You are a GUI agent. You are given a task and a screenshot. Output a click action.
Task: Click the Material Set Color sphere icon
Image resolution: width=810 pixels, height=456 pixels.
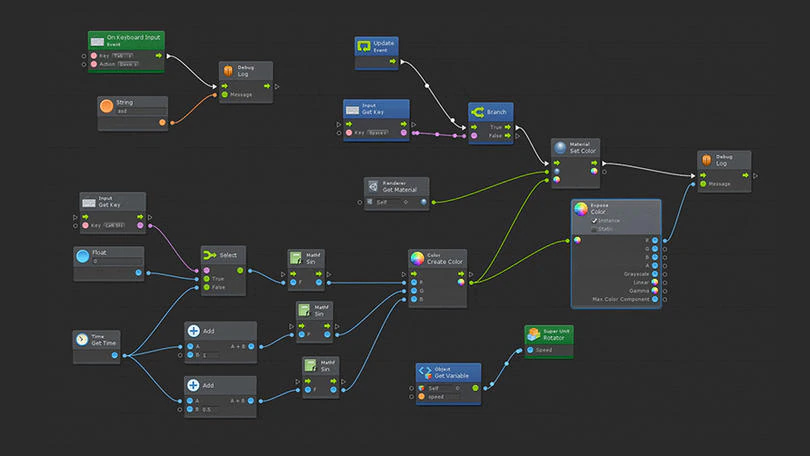(x=560, y=148)
